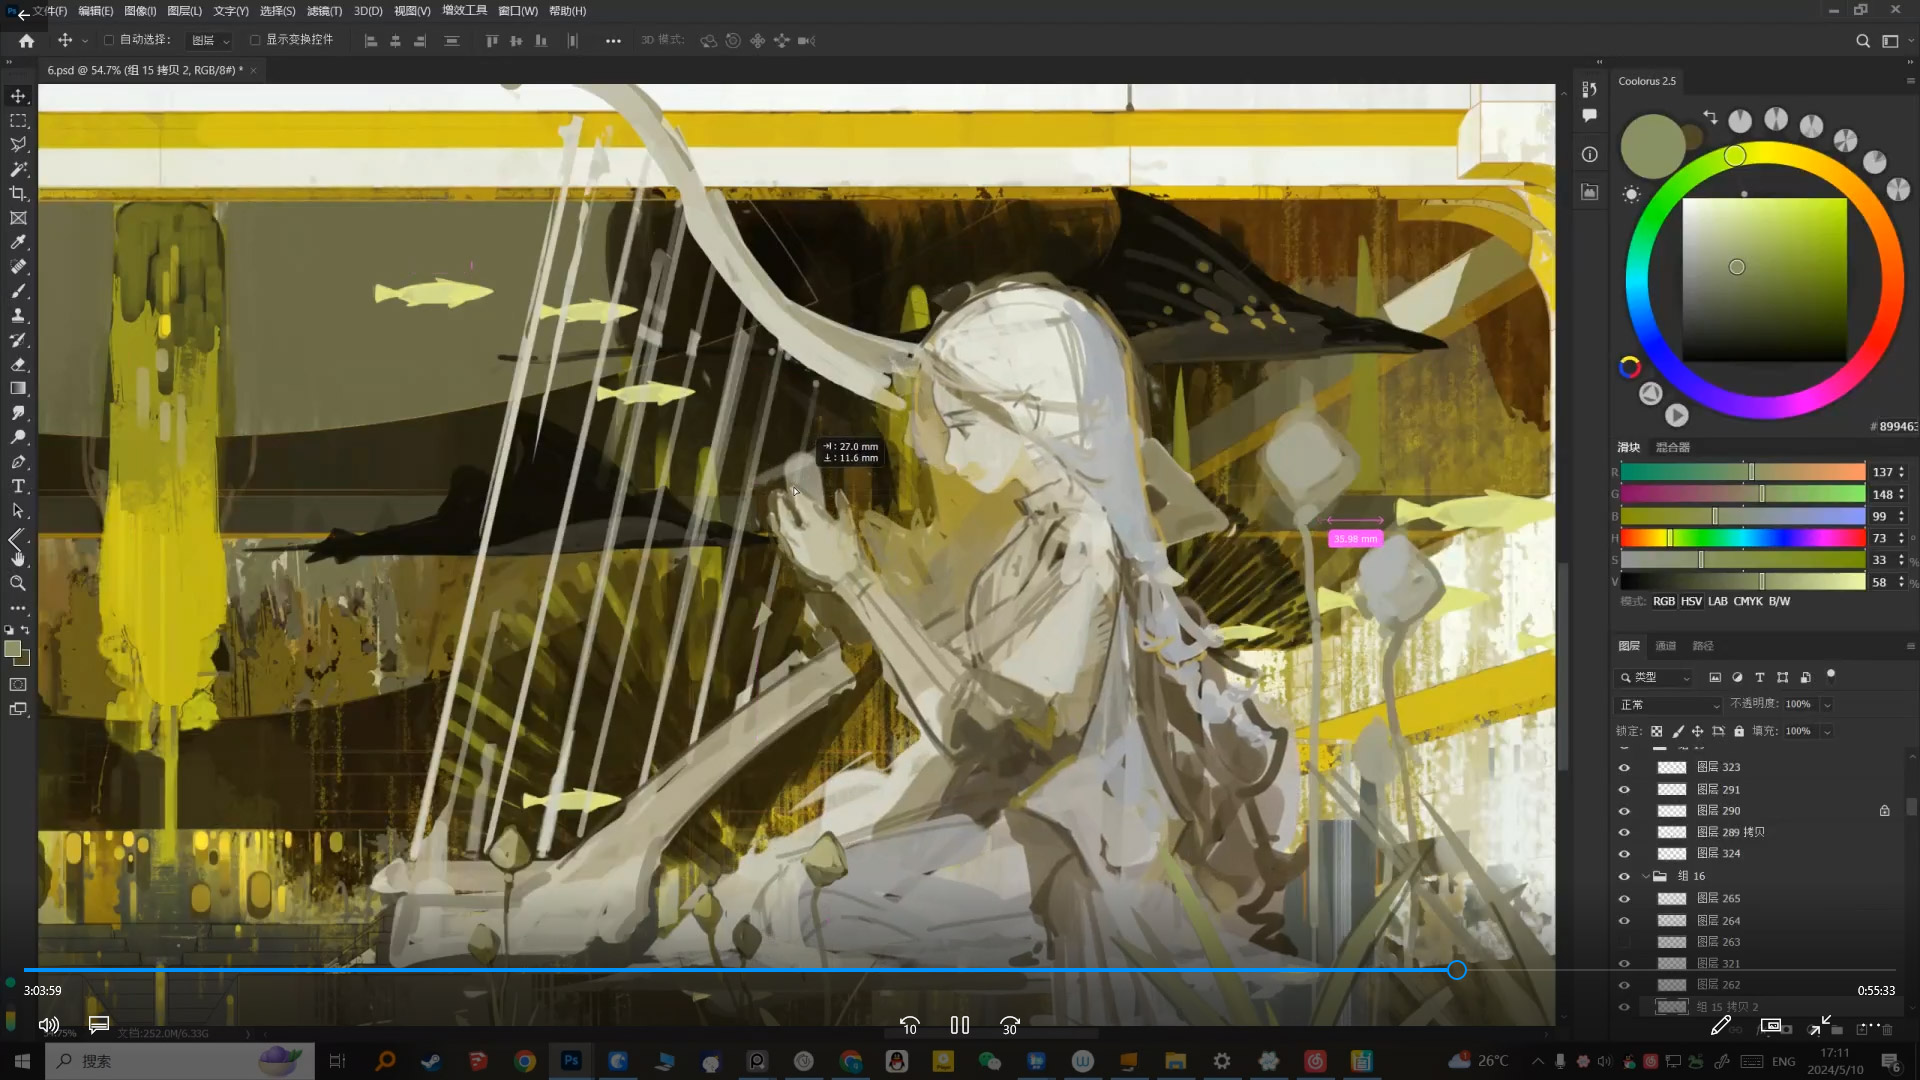
Task: Hide layer 图层 324
Action: [1624, 854]
